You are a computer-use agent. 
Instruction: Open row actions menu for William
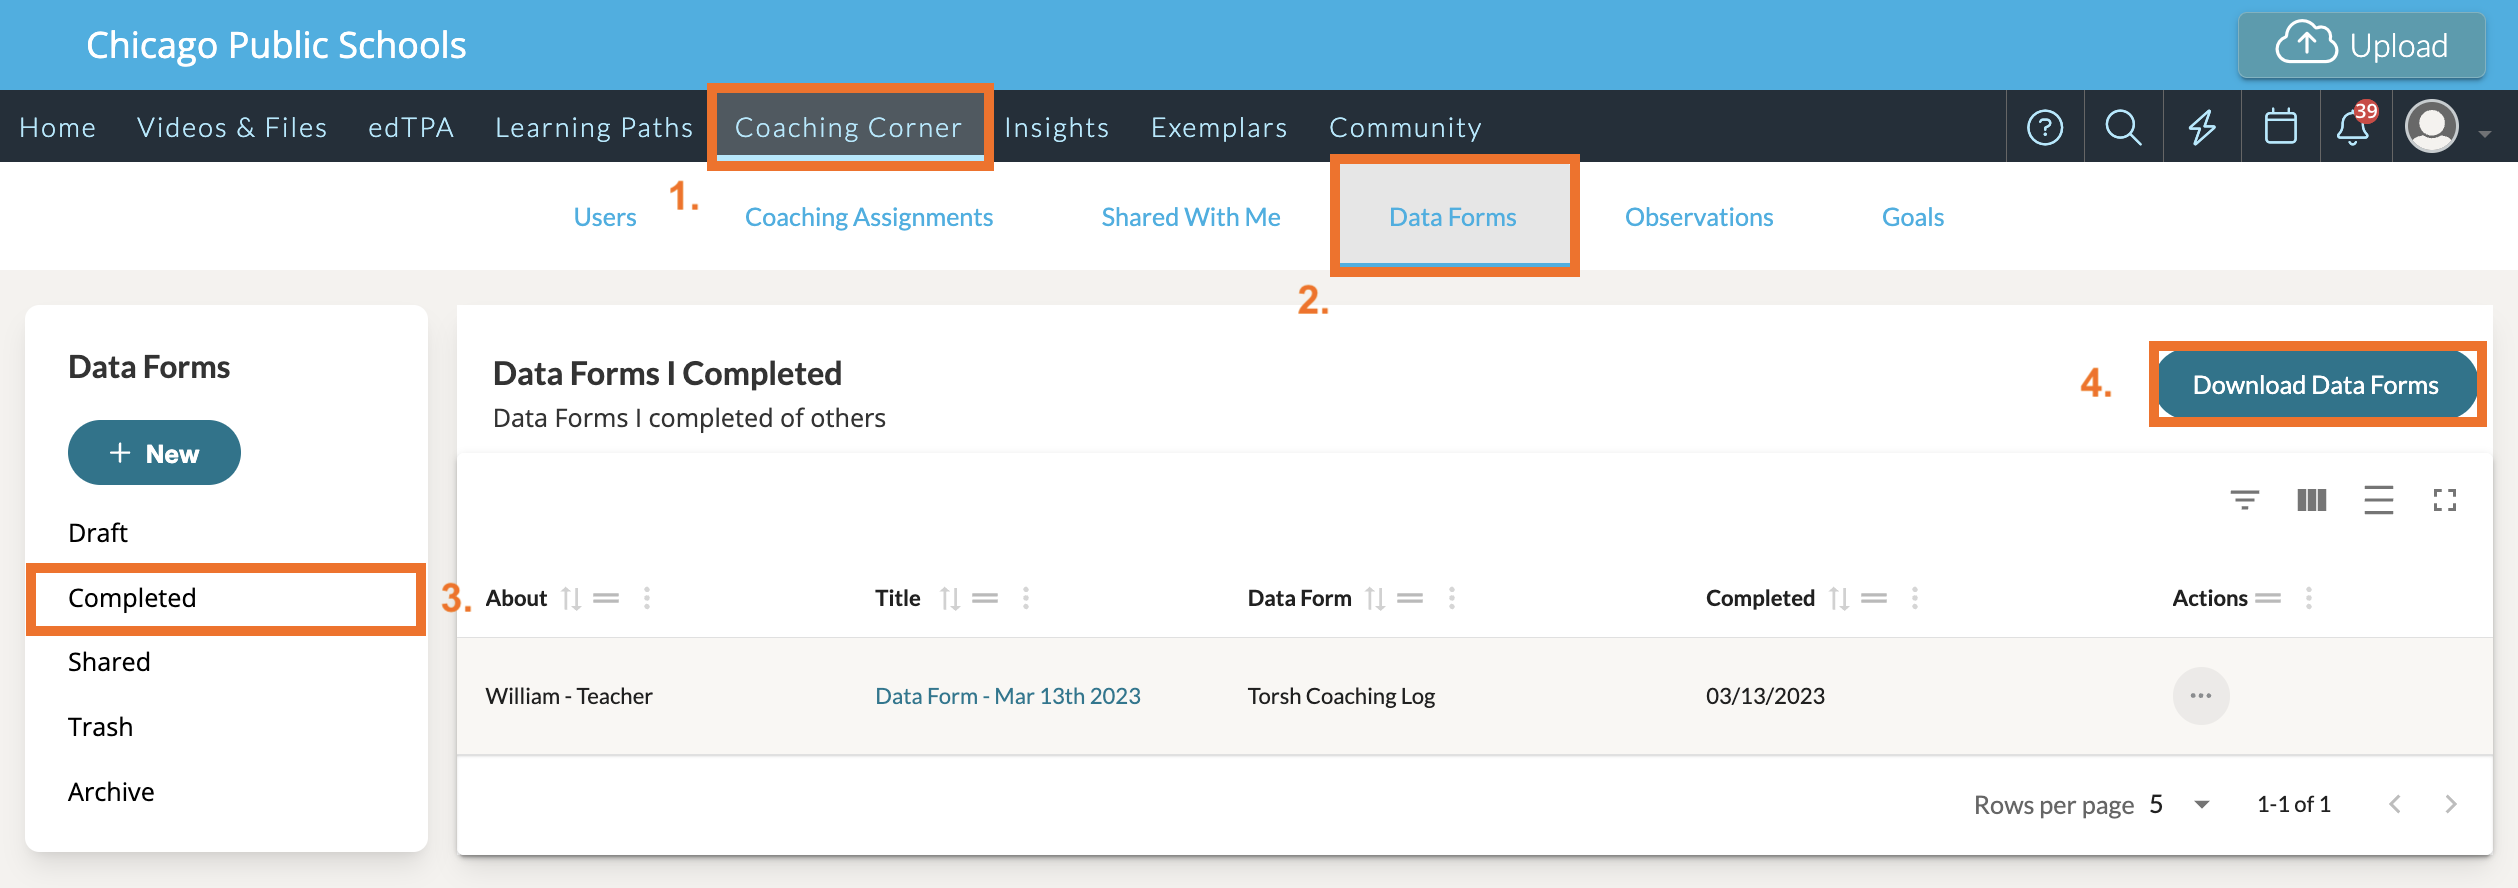[2200, 696]
